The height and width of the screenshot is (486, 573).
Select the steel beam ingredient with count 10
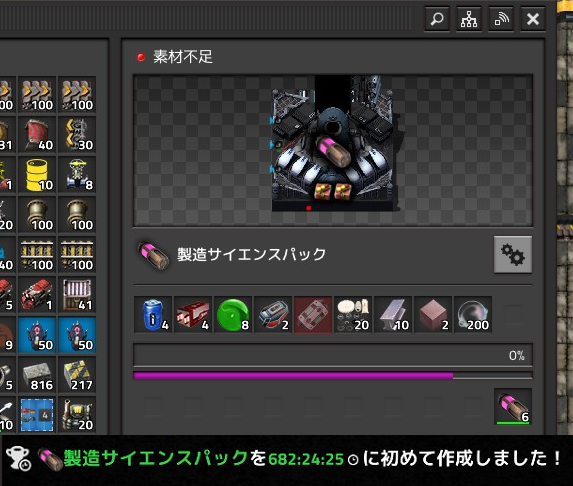393,315
